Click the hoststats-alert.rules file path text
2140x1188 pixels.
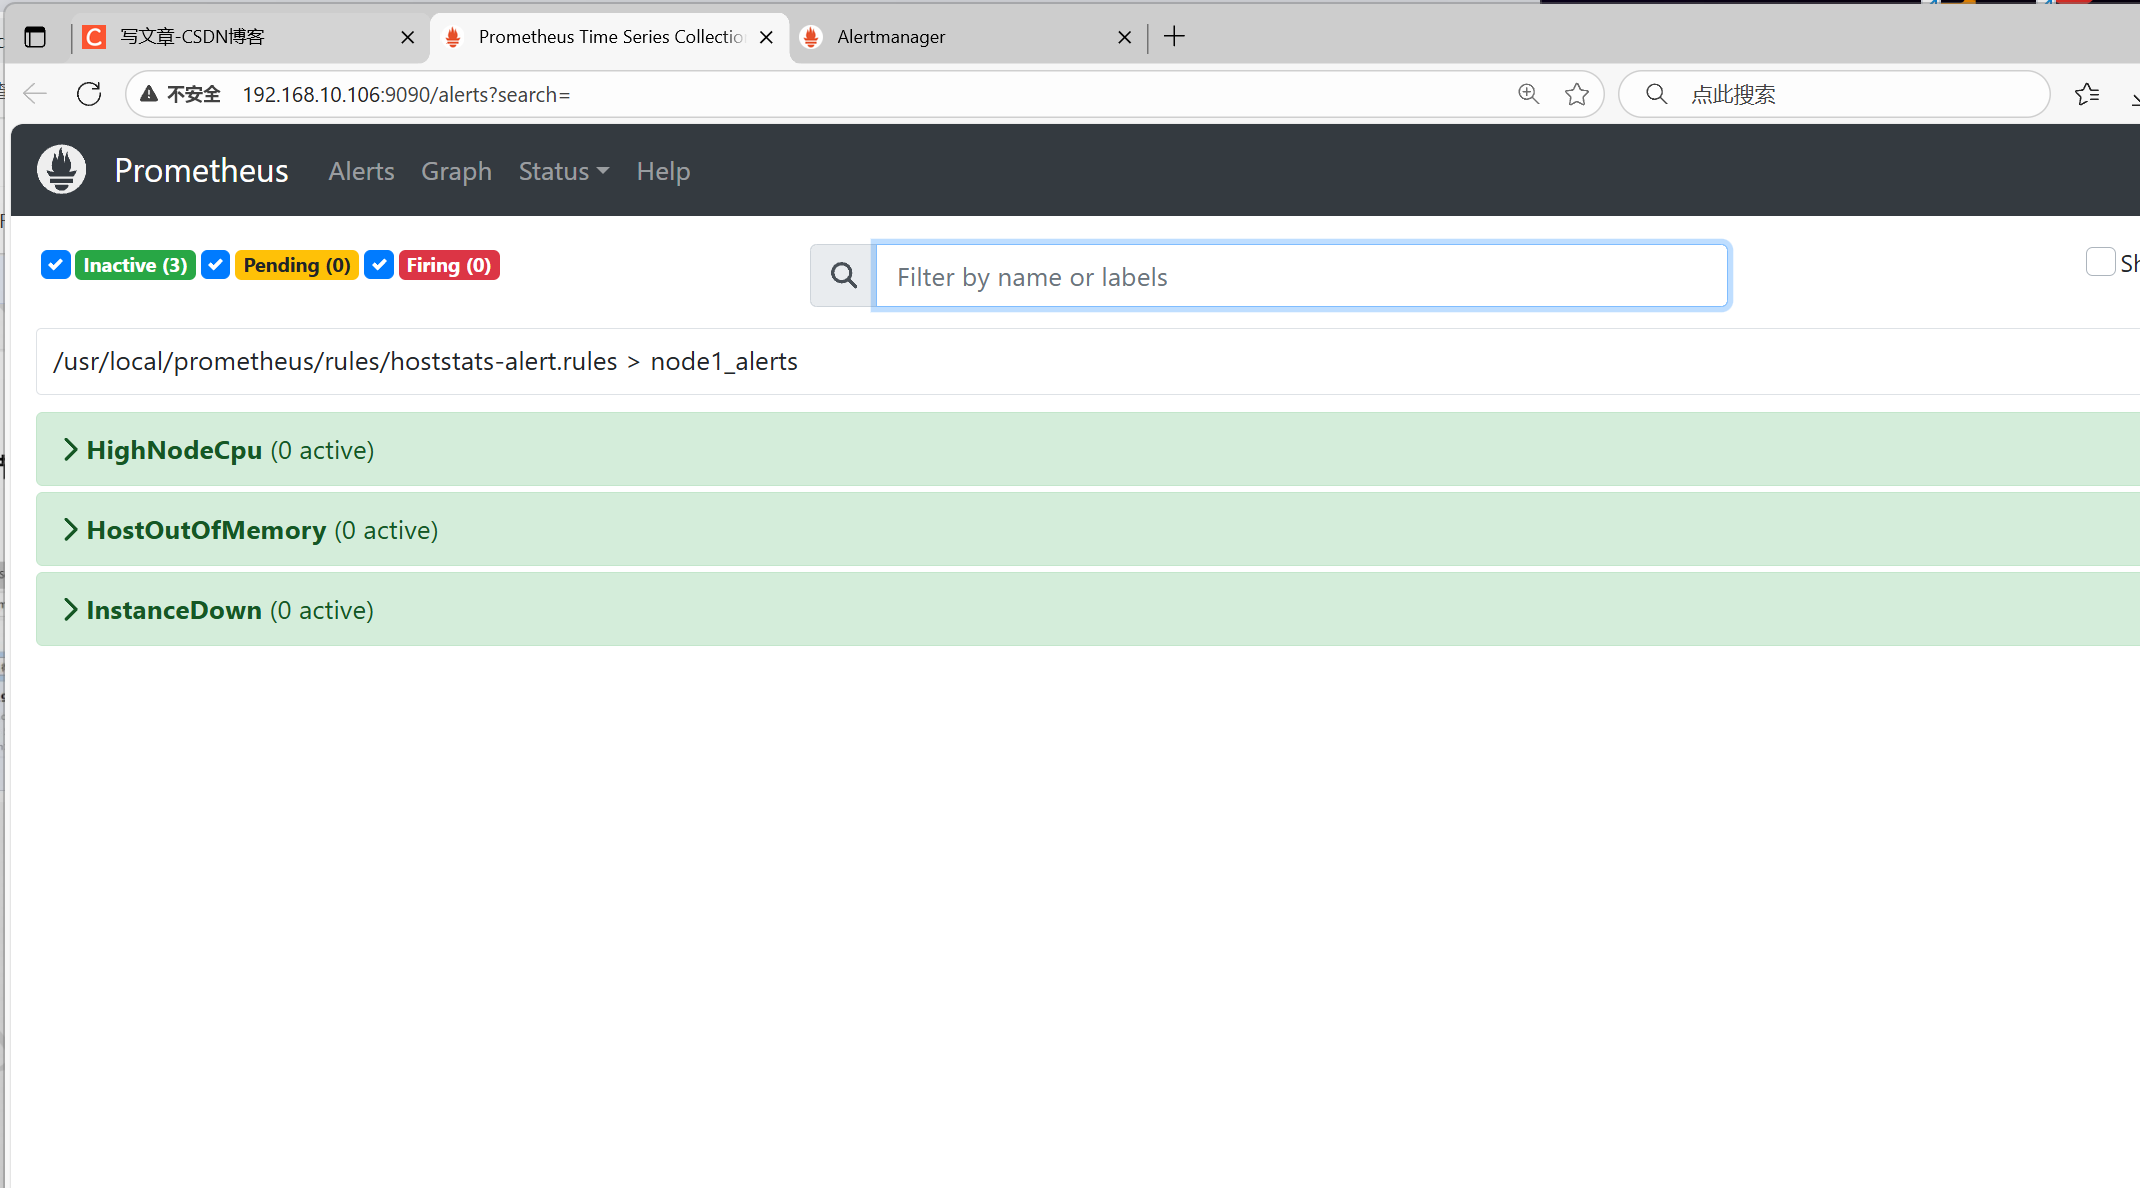point(335,361)
